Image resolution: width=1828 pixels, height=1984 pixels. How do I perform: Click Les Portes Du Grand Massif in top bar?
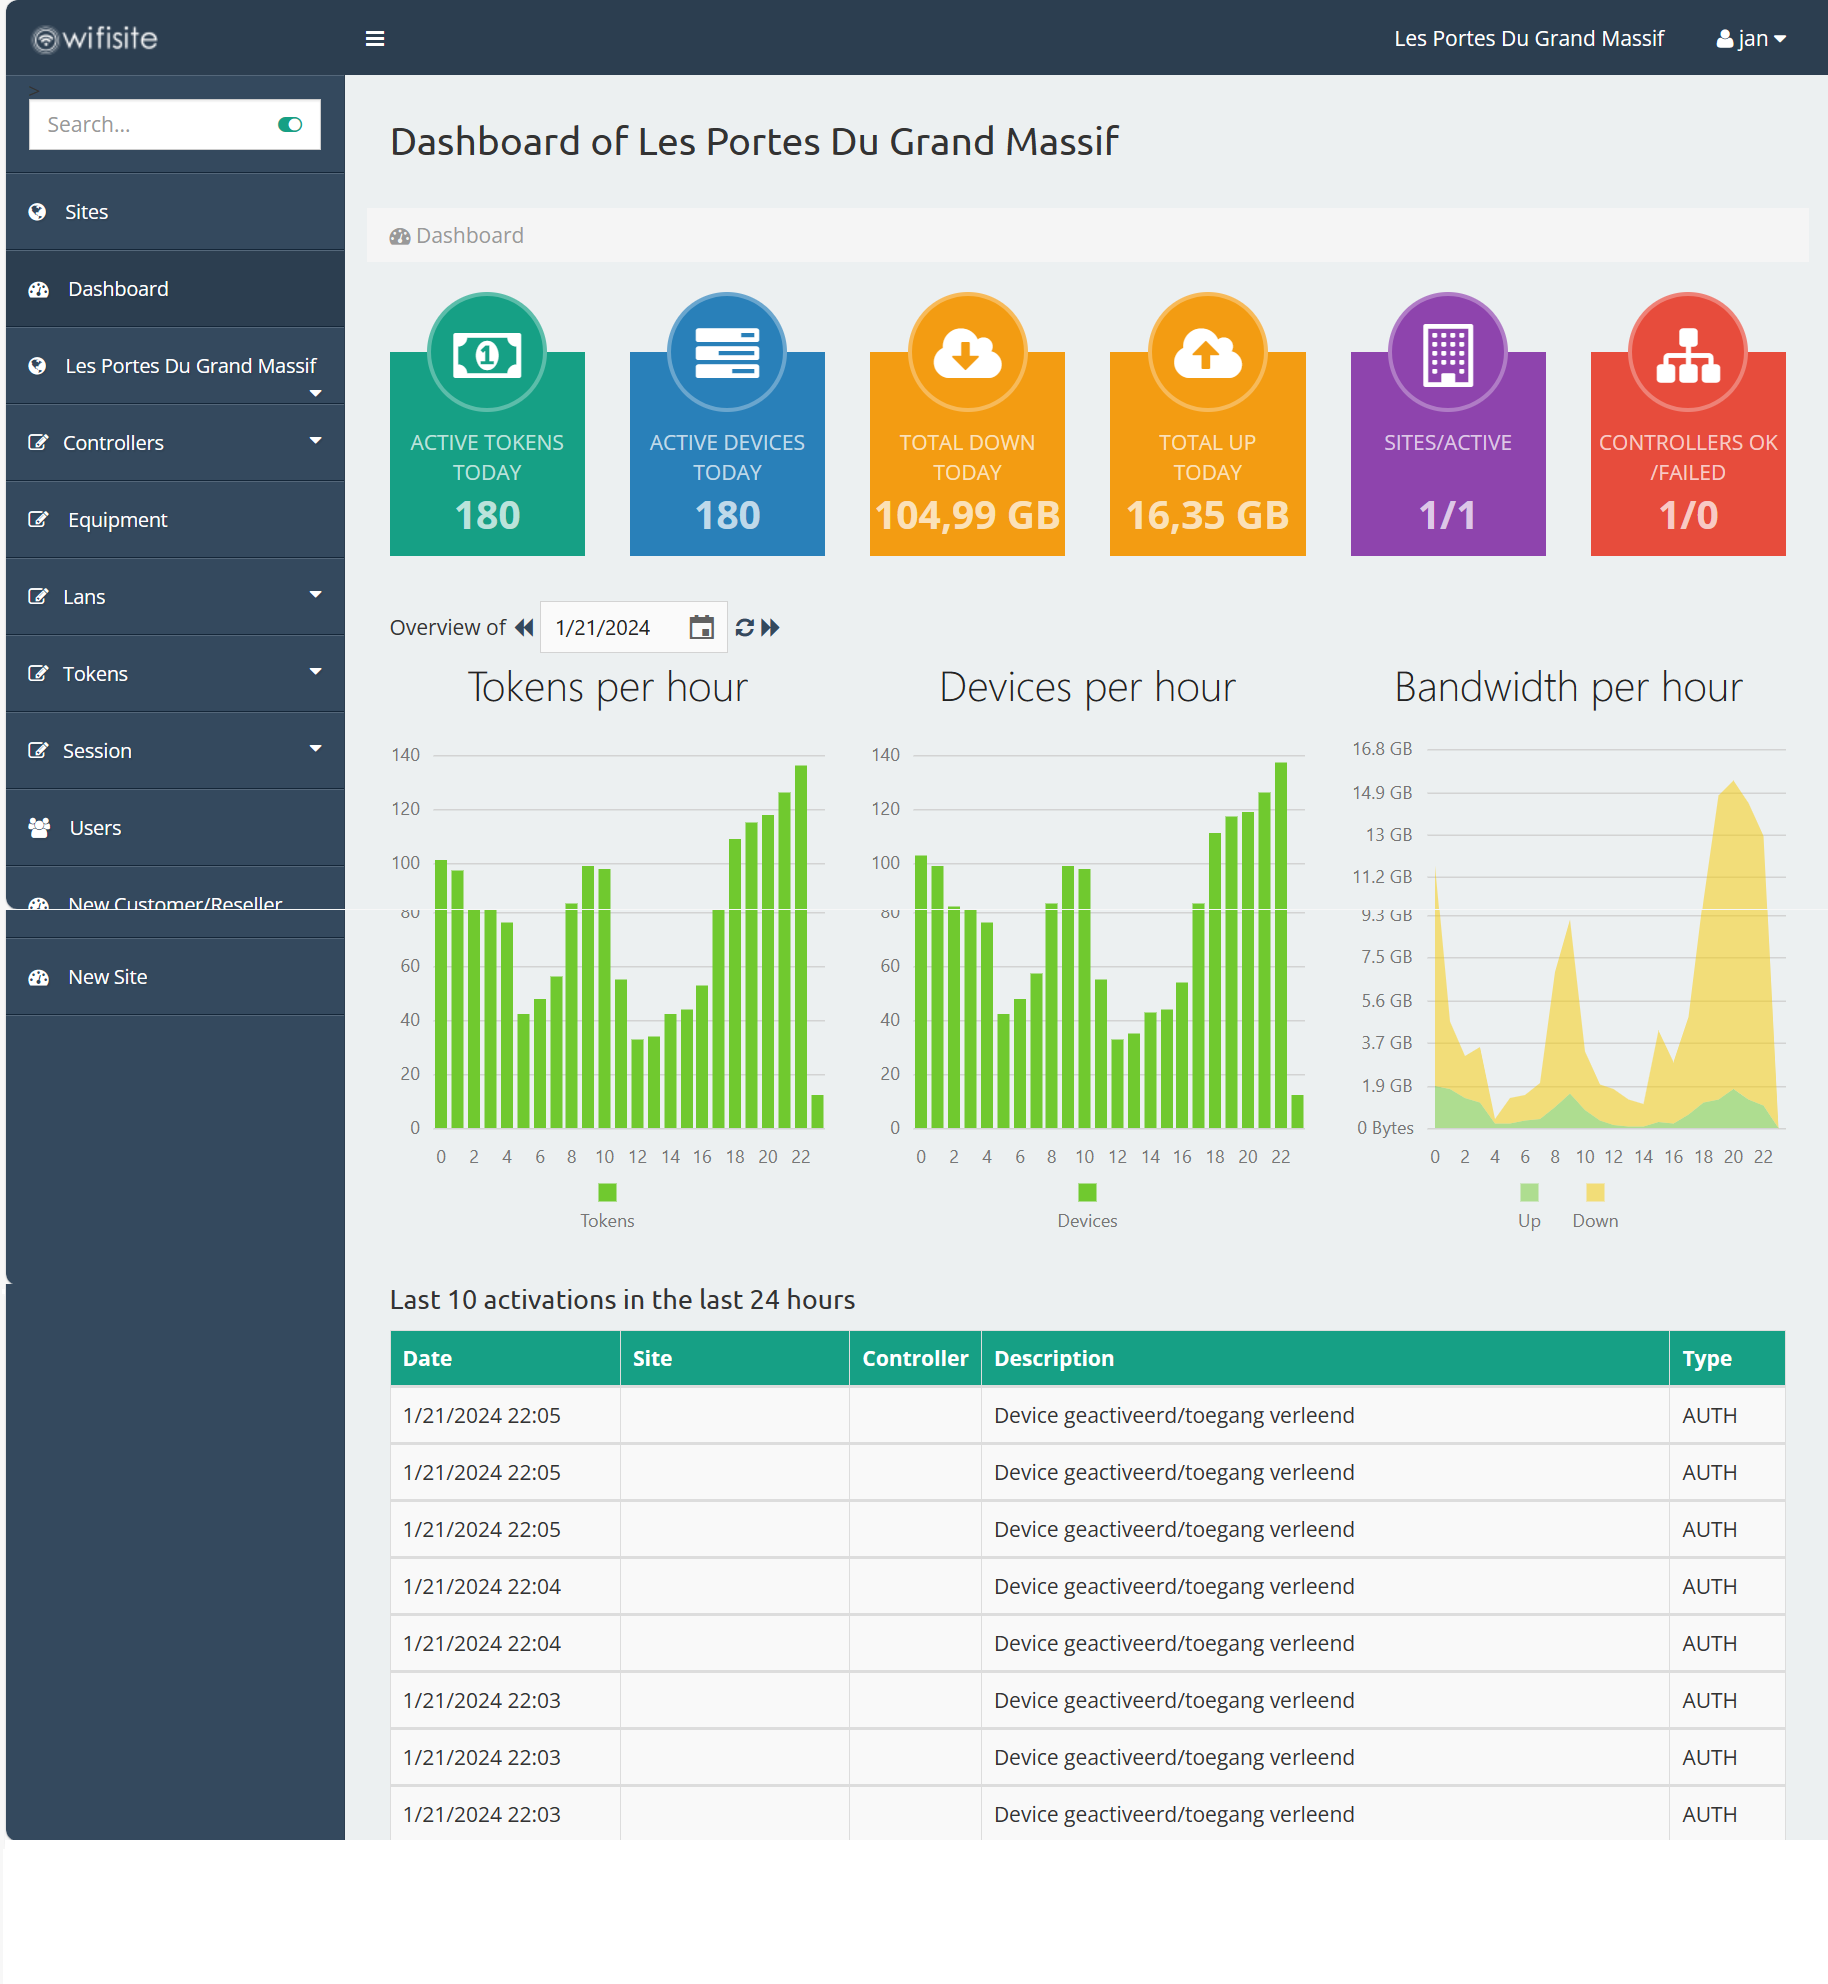click(x=1529, y=38)
